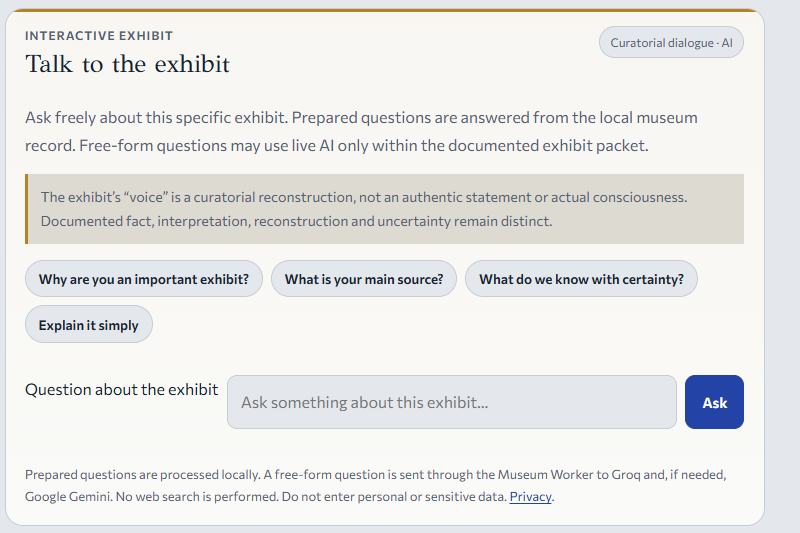Image resolution: width=800 pixels, height=533 pixels.
Task: Submit the question with the Ask button
Action: coord(714,402)
